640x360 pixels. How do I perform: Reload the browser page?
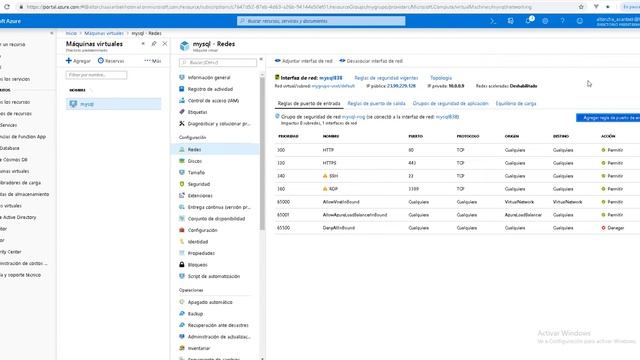[7, 7]
